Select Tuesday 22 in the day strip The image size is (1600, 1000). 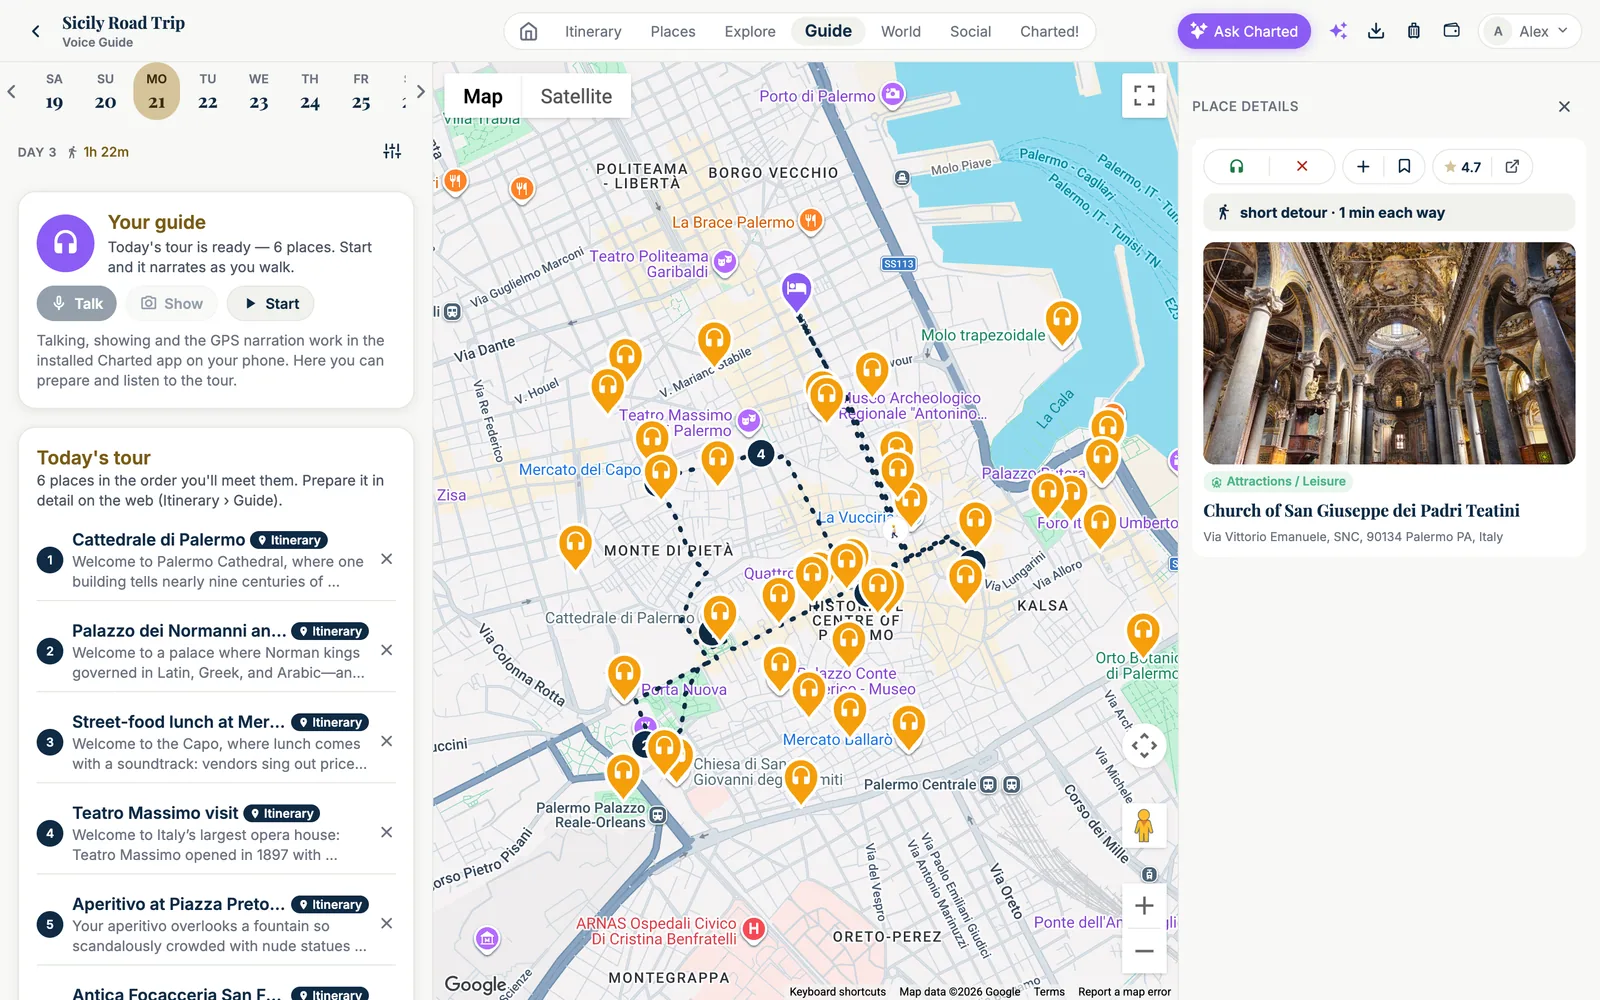pyautogui.click(x=208, y=91)
